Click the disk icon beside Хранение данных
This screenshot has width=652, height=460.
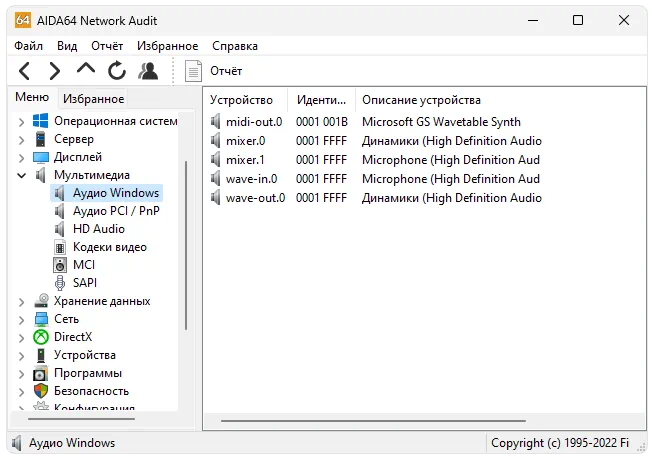[41, 301]
